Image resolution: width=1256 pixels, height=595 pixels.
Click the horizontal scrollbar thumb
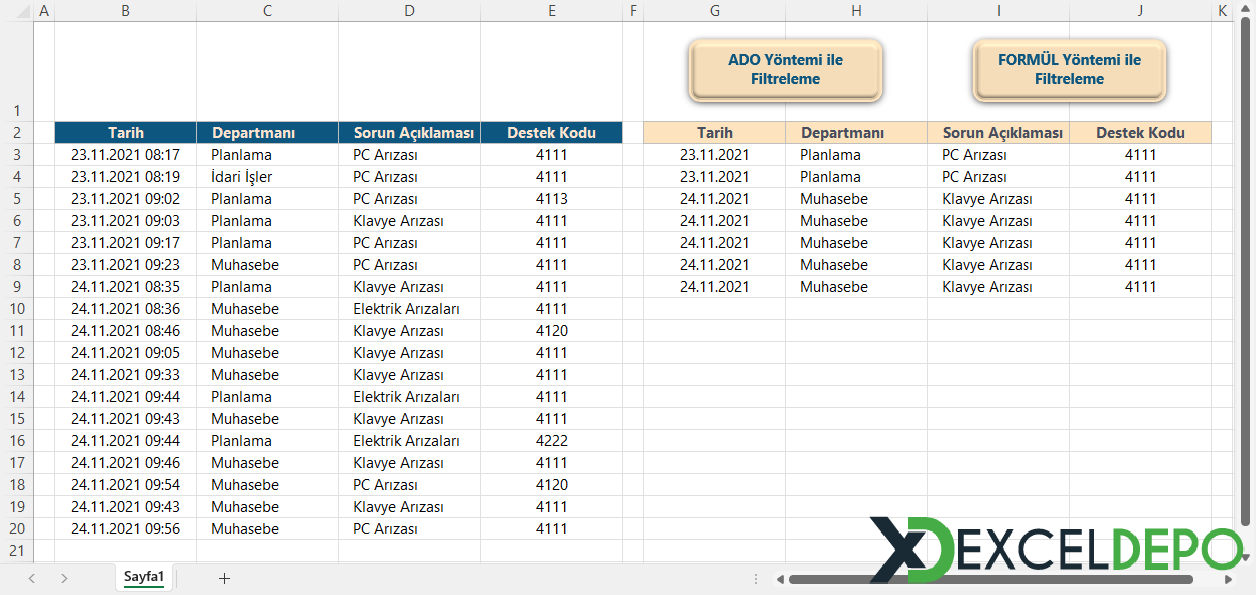(x=990, y=579)
